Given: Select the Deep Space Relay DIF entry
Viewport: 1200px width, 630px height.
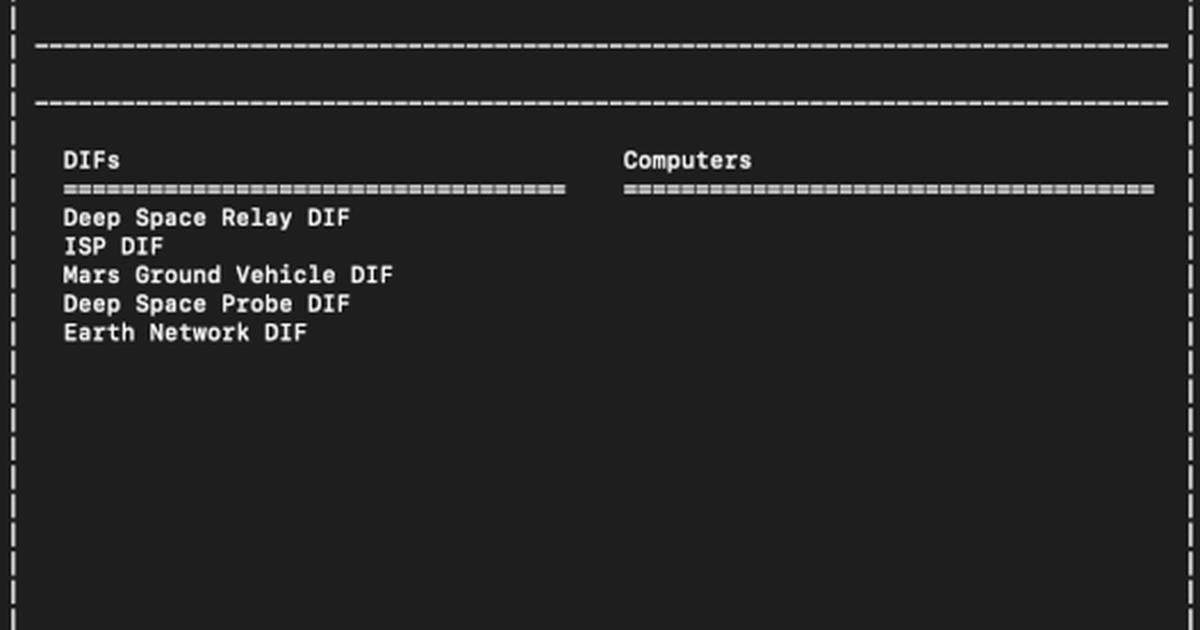Looking at the screenshot, I should click(x=206, y=218).
